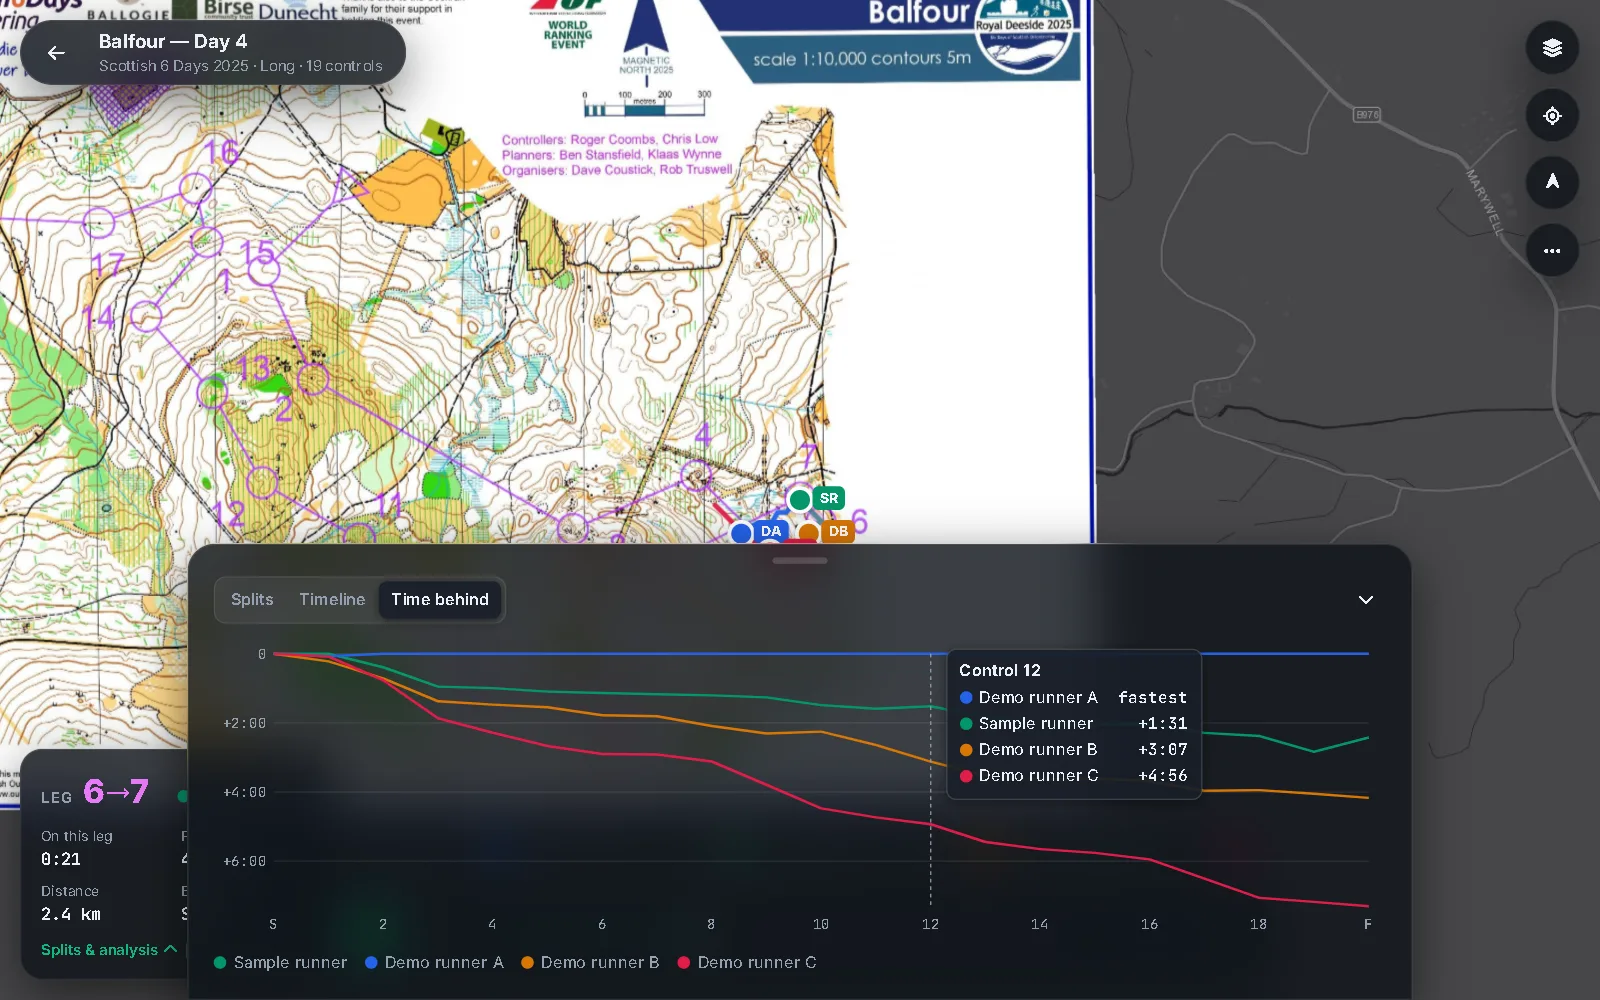Click Sample runner +1:31 tooltip row

pyautogui.click(x=1073, y=724)
